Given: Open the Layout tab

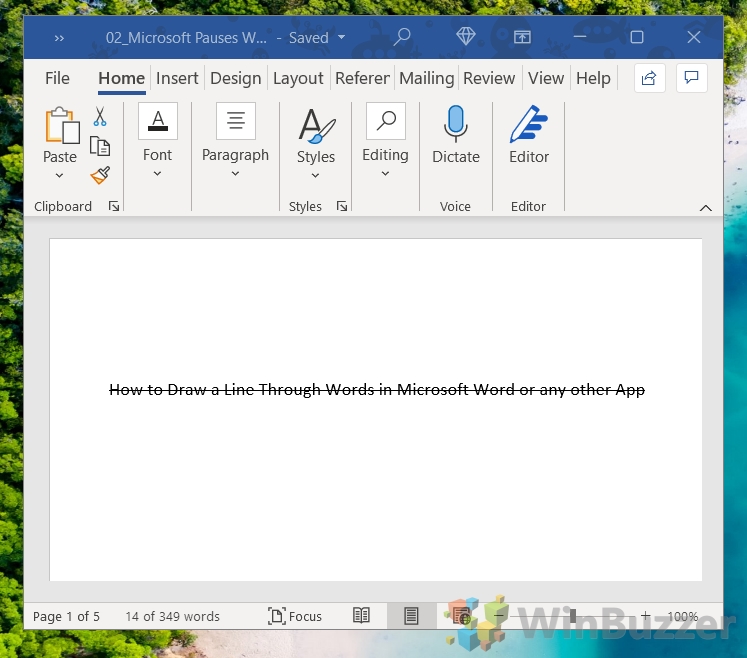Looking at the screenshot, I should pos(298,78).
